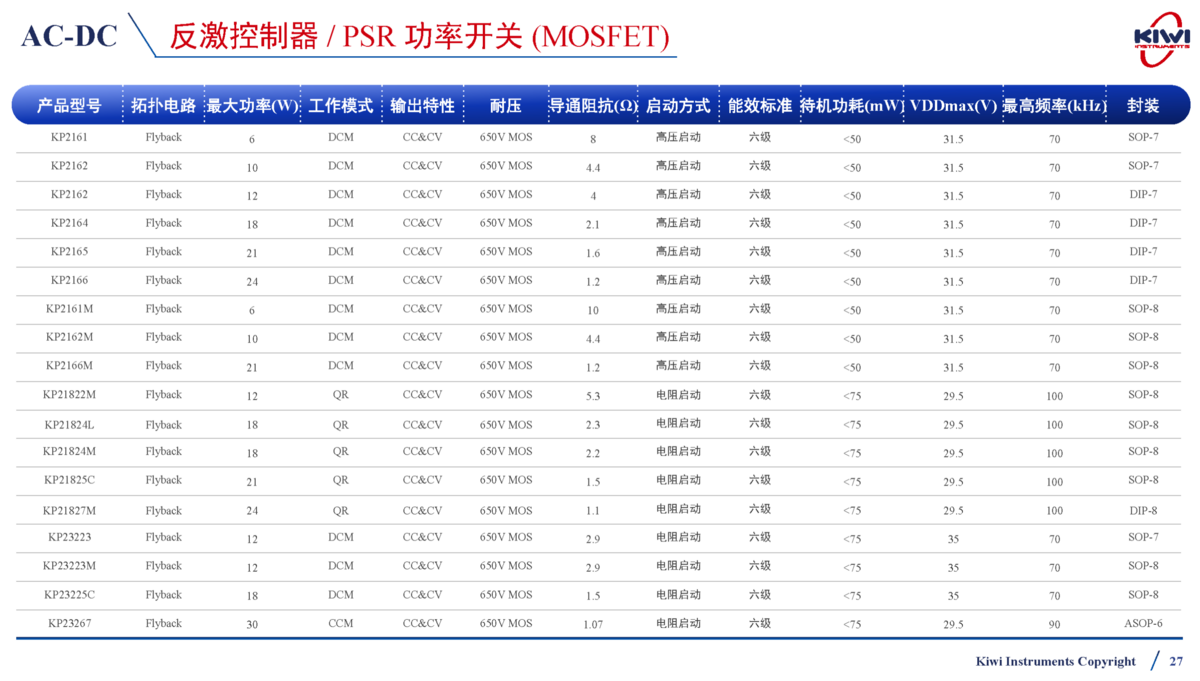Click the page number 27

point(1176,661)
